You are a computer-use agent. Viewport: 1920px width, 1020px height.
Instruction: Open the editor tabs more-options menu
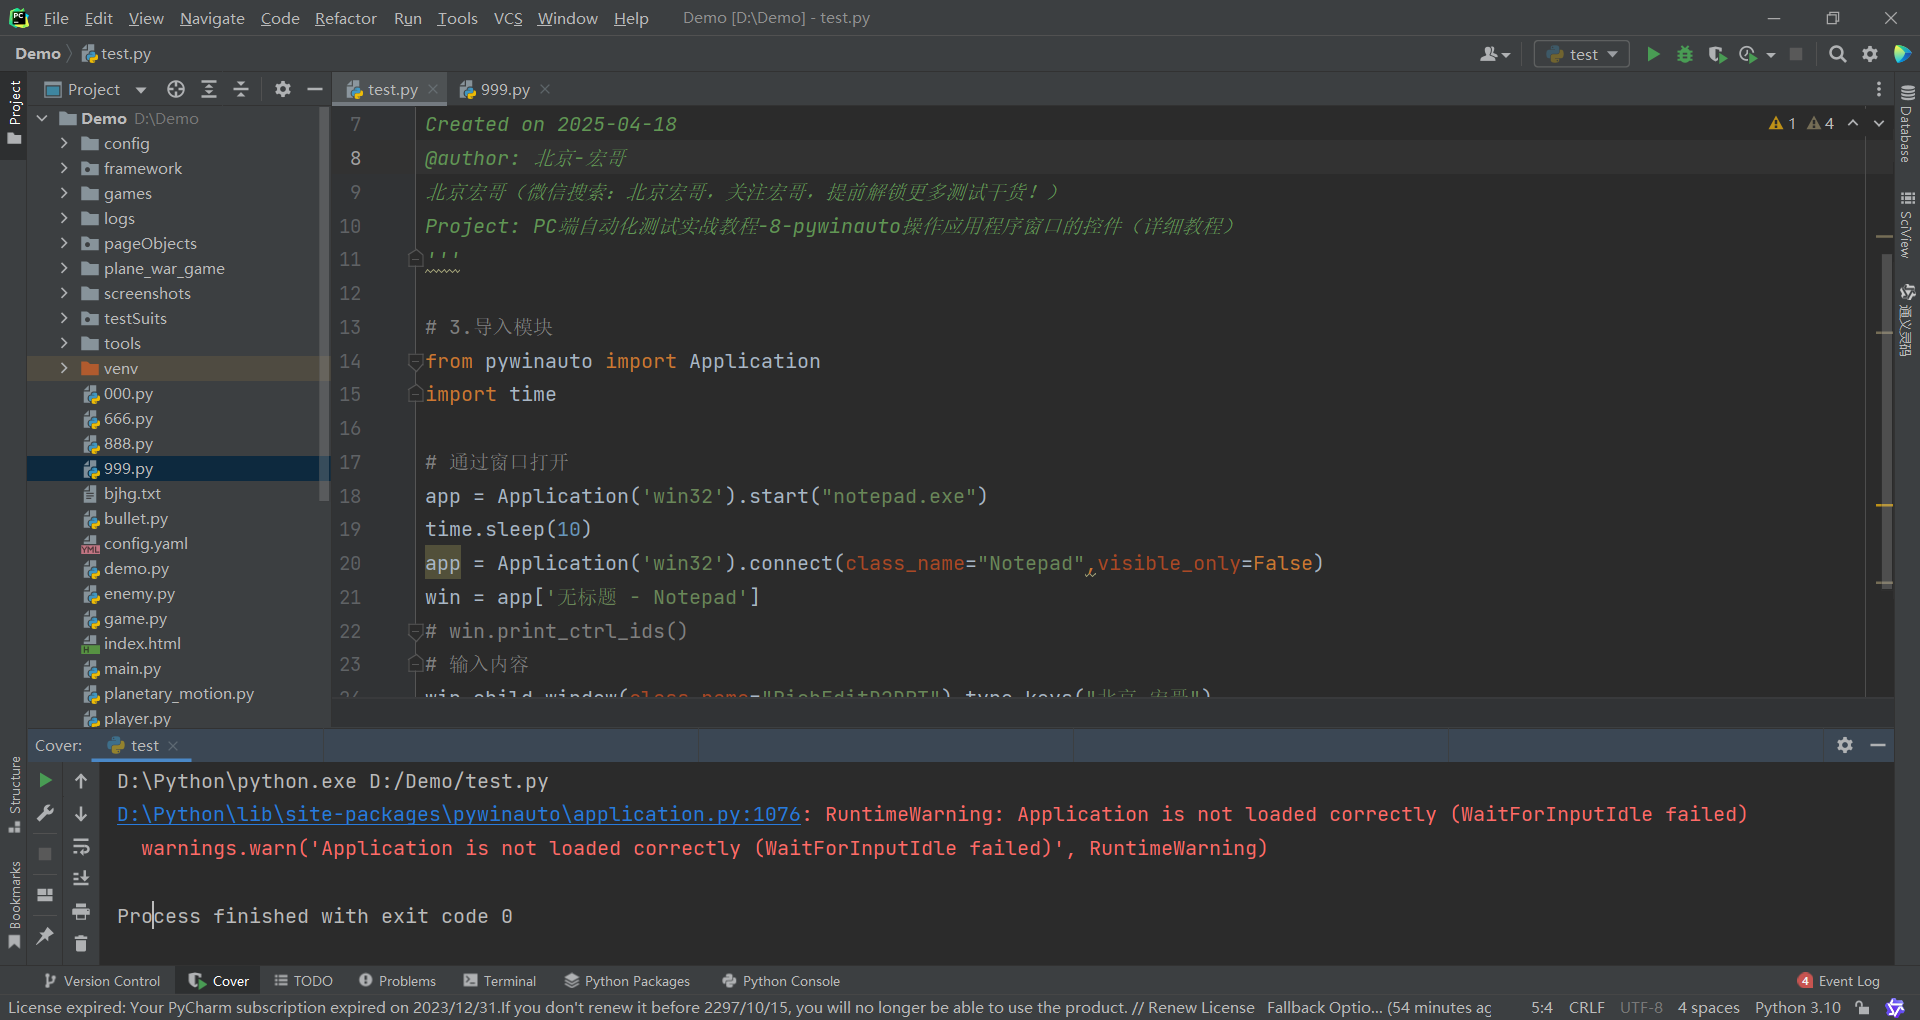[1879, 89]
